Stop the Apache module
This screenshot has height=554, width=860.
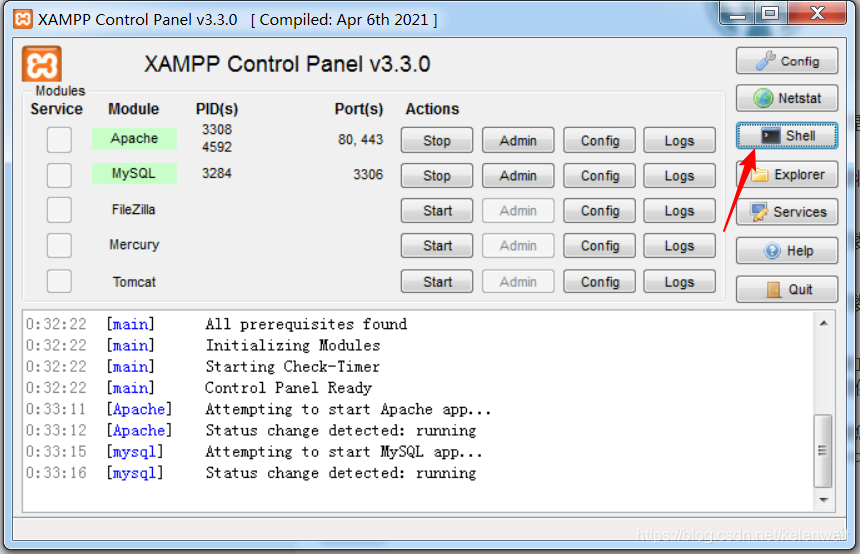[x=437, y=140]
